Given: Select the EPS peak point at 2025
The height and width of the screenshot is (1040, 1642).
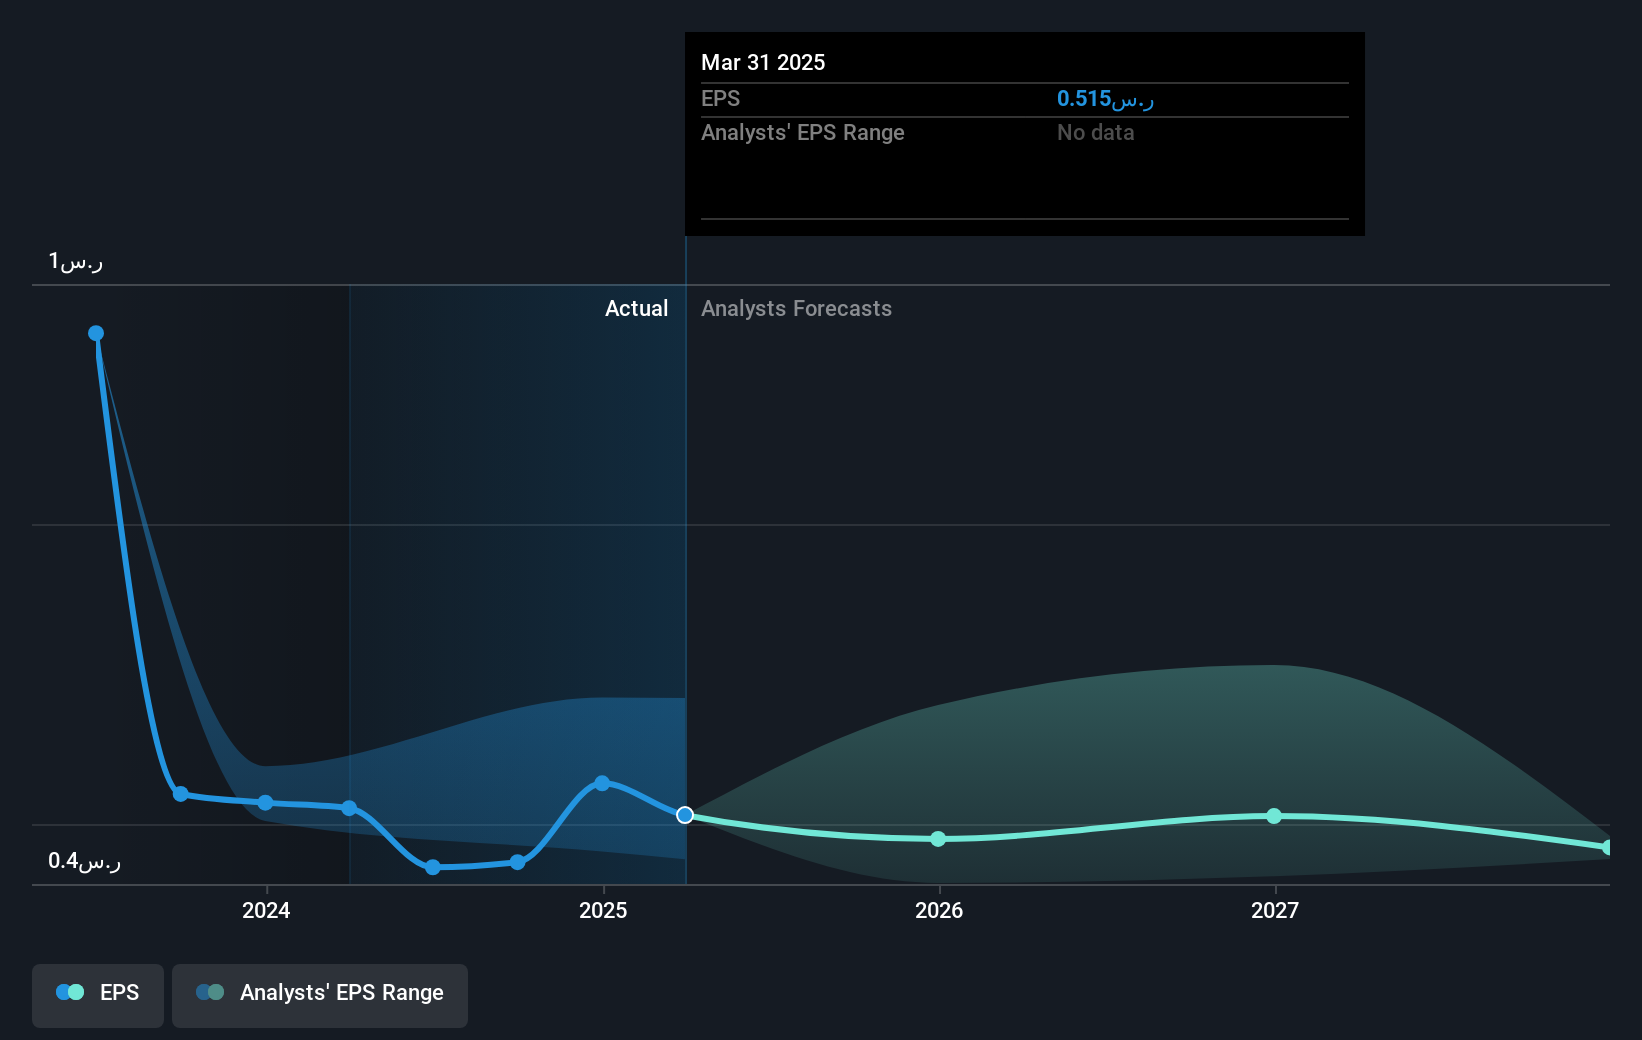Looking at the screenshot, I should click(602, 783).
